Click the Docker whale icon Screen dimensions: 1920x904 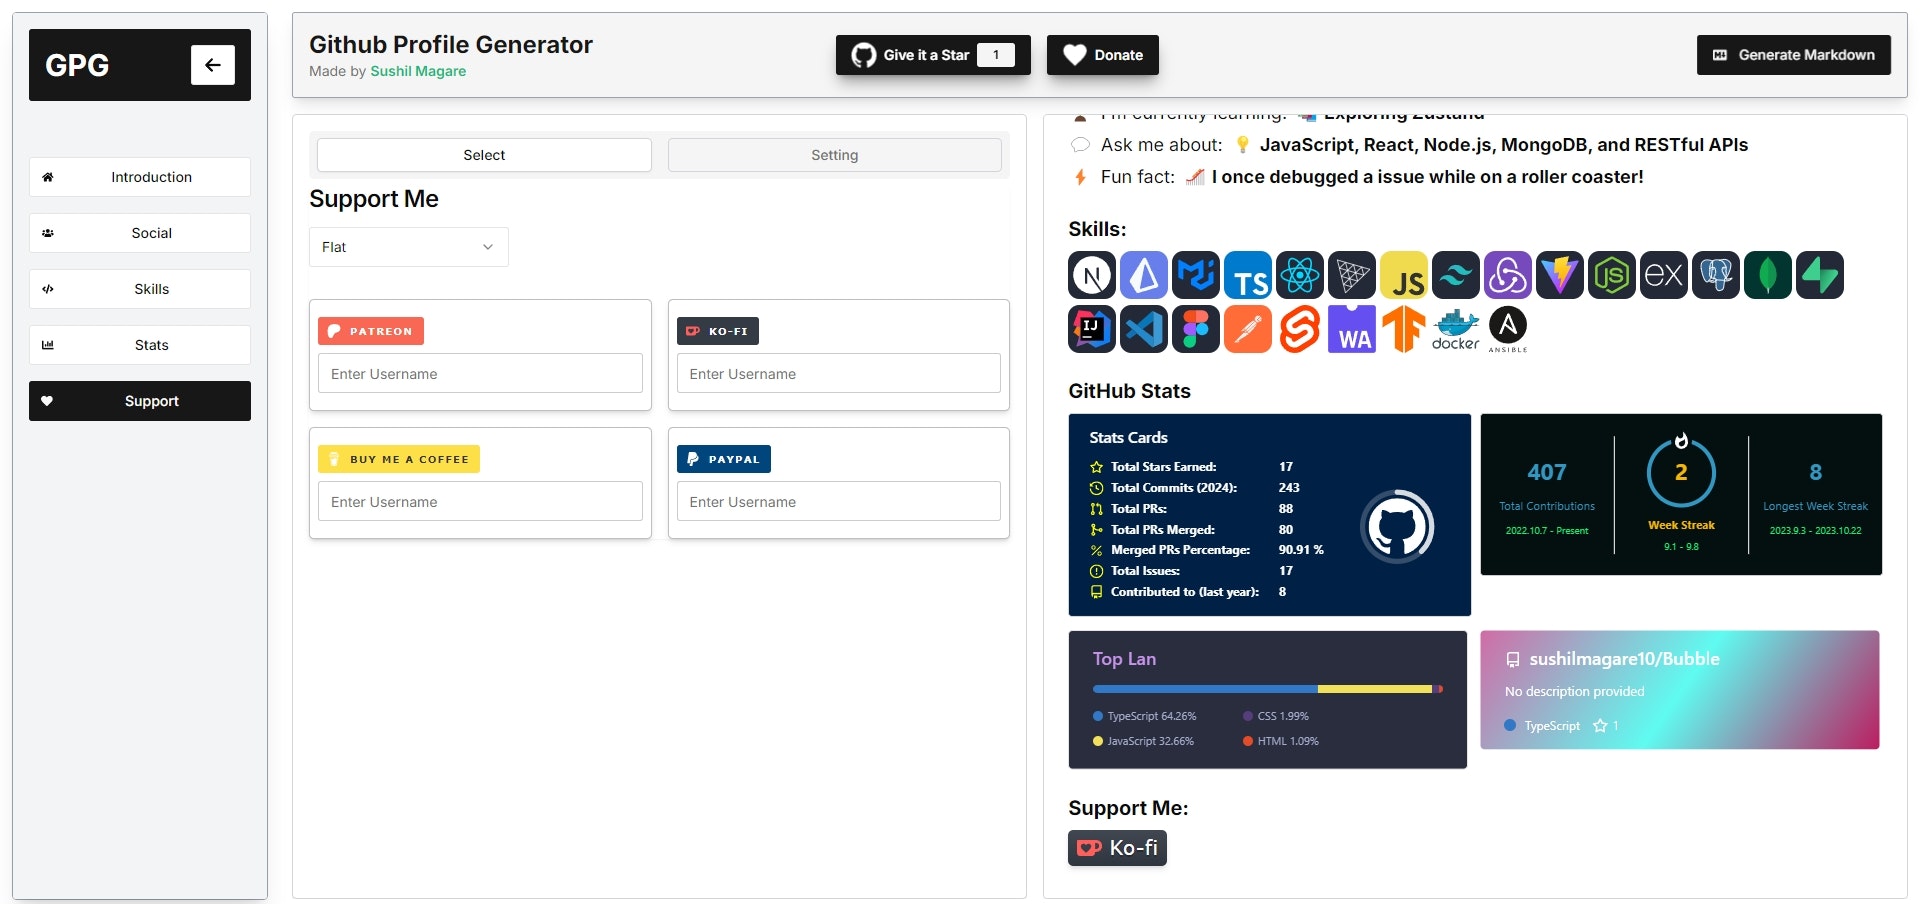click(1456, 329)
